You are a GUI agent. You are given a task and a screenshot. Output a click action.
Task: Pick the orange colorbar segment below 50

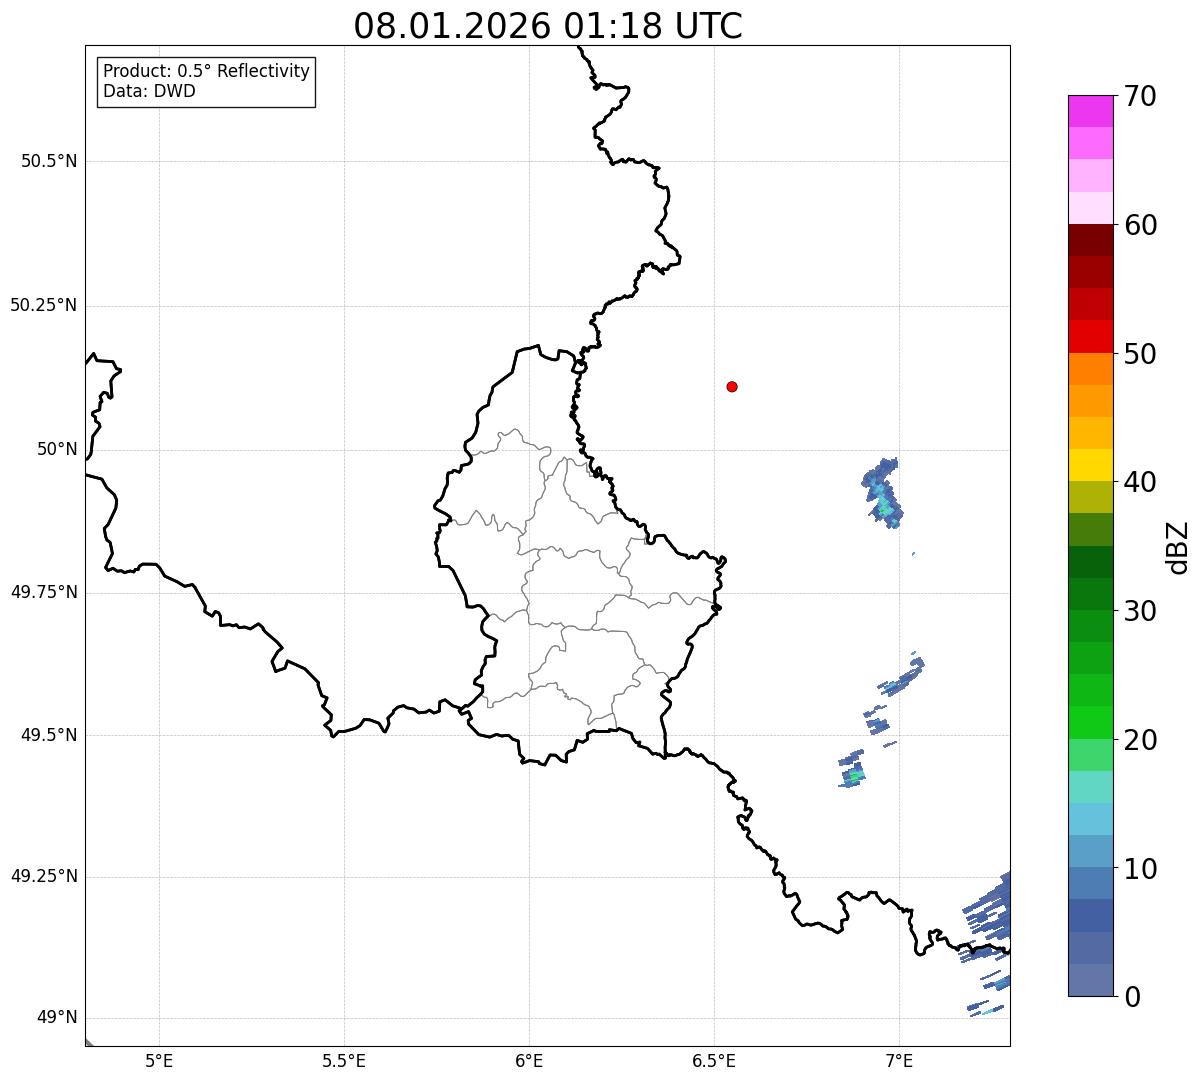point(1090,369)
